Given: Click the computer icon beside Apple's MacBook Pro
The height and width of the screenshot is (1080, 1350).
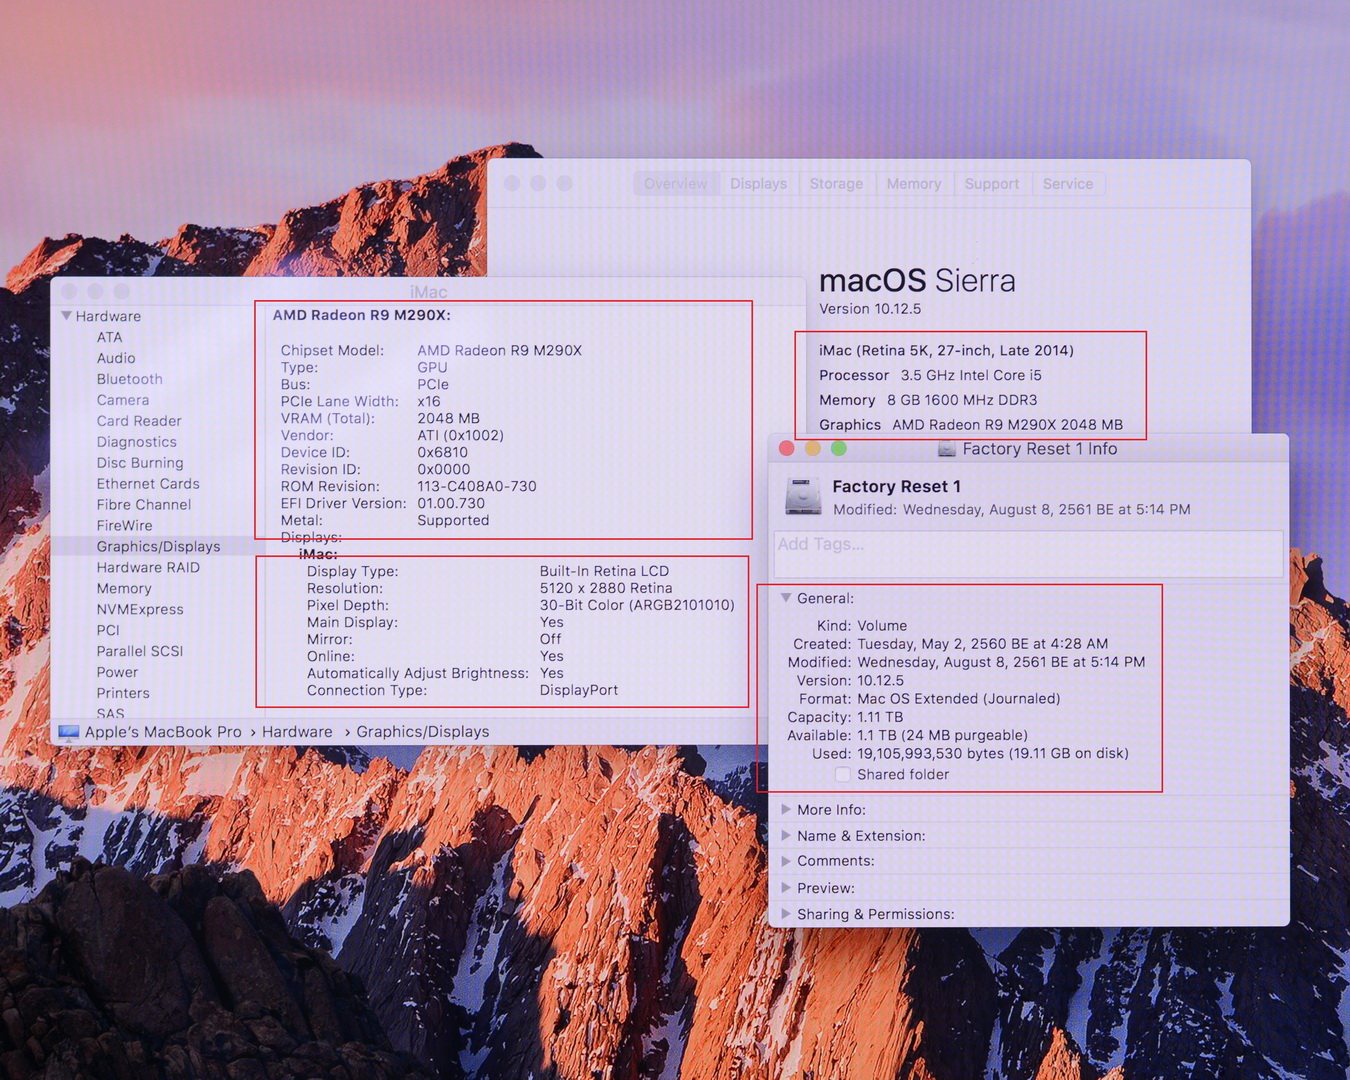Looking at the screenshot, I should 69,733.
